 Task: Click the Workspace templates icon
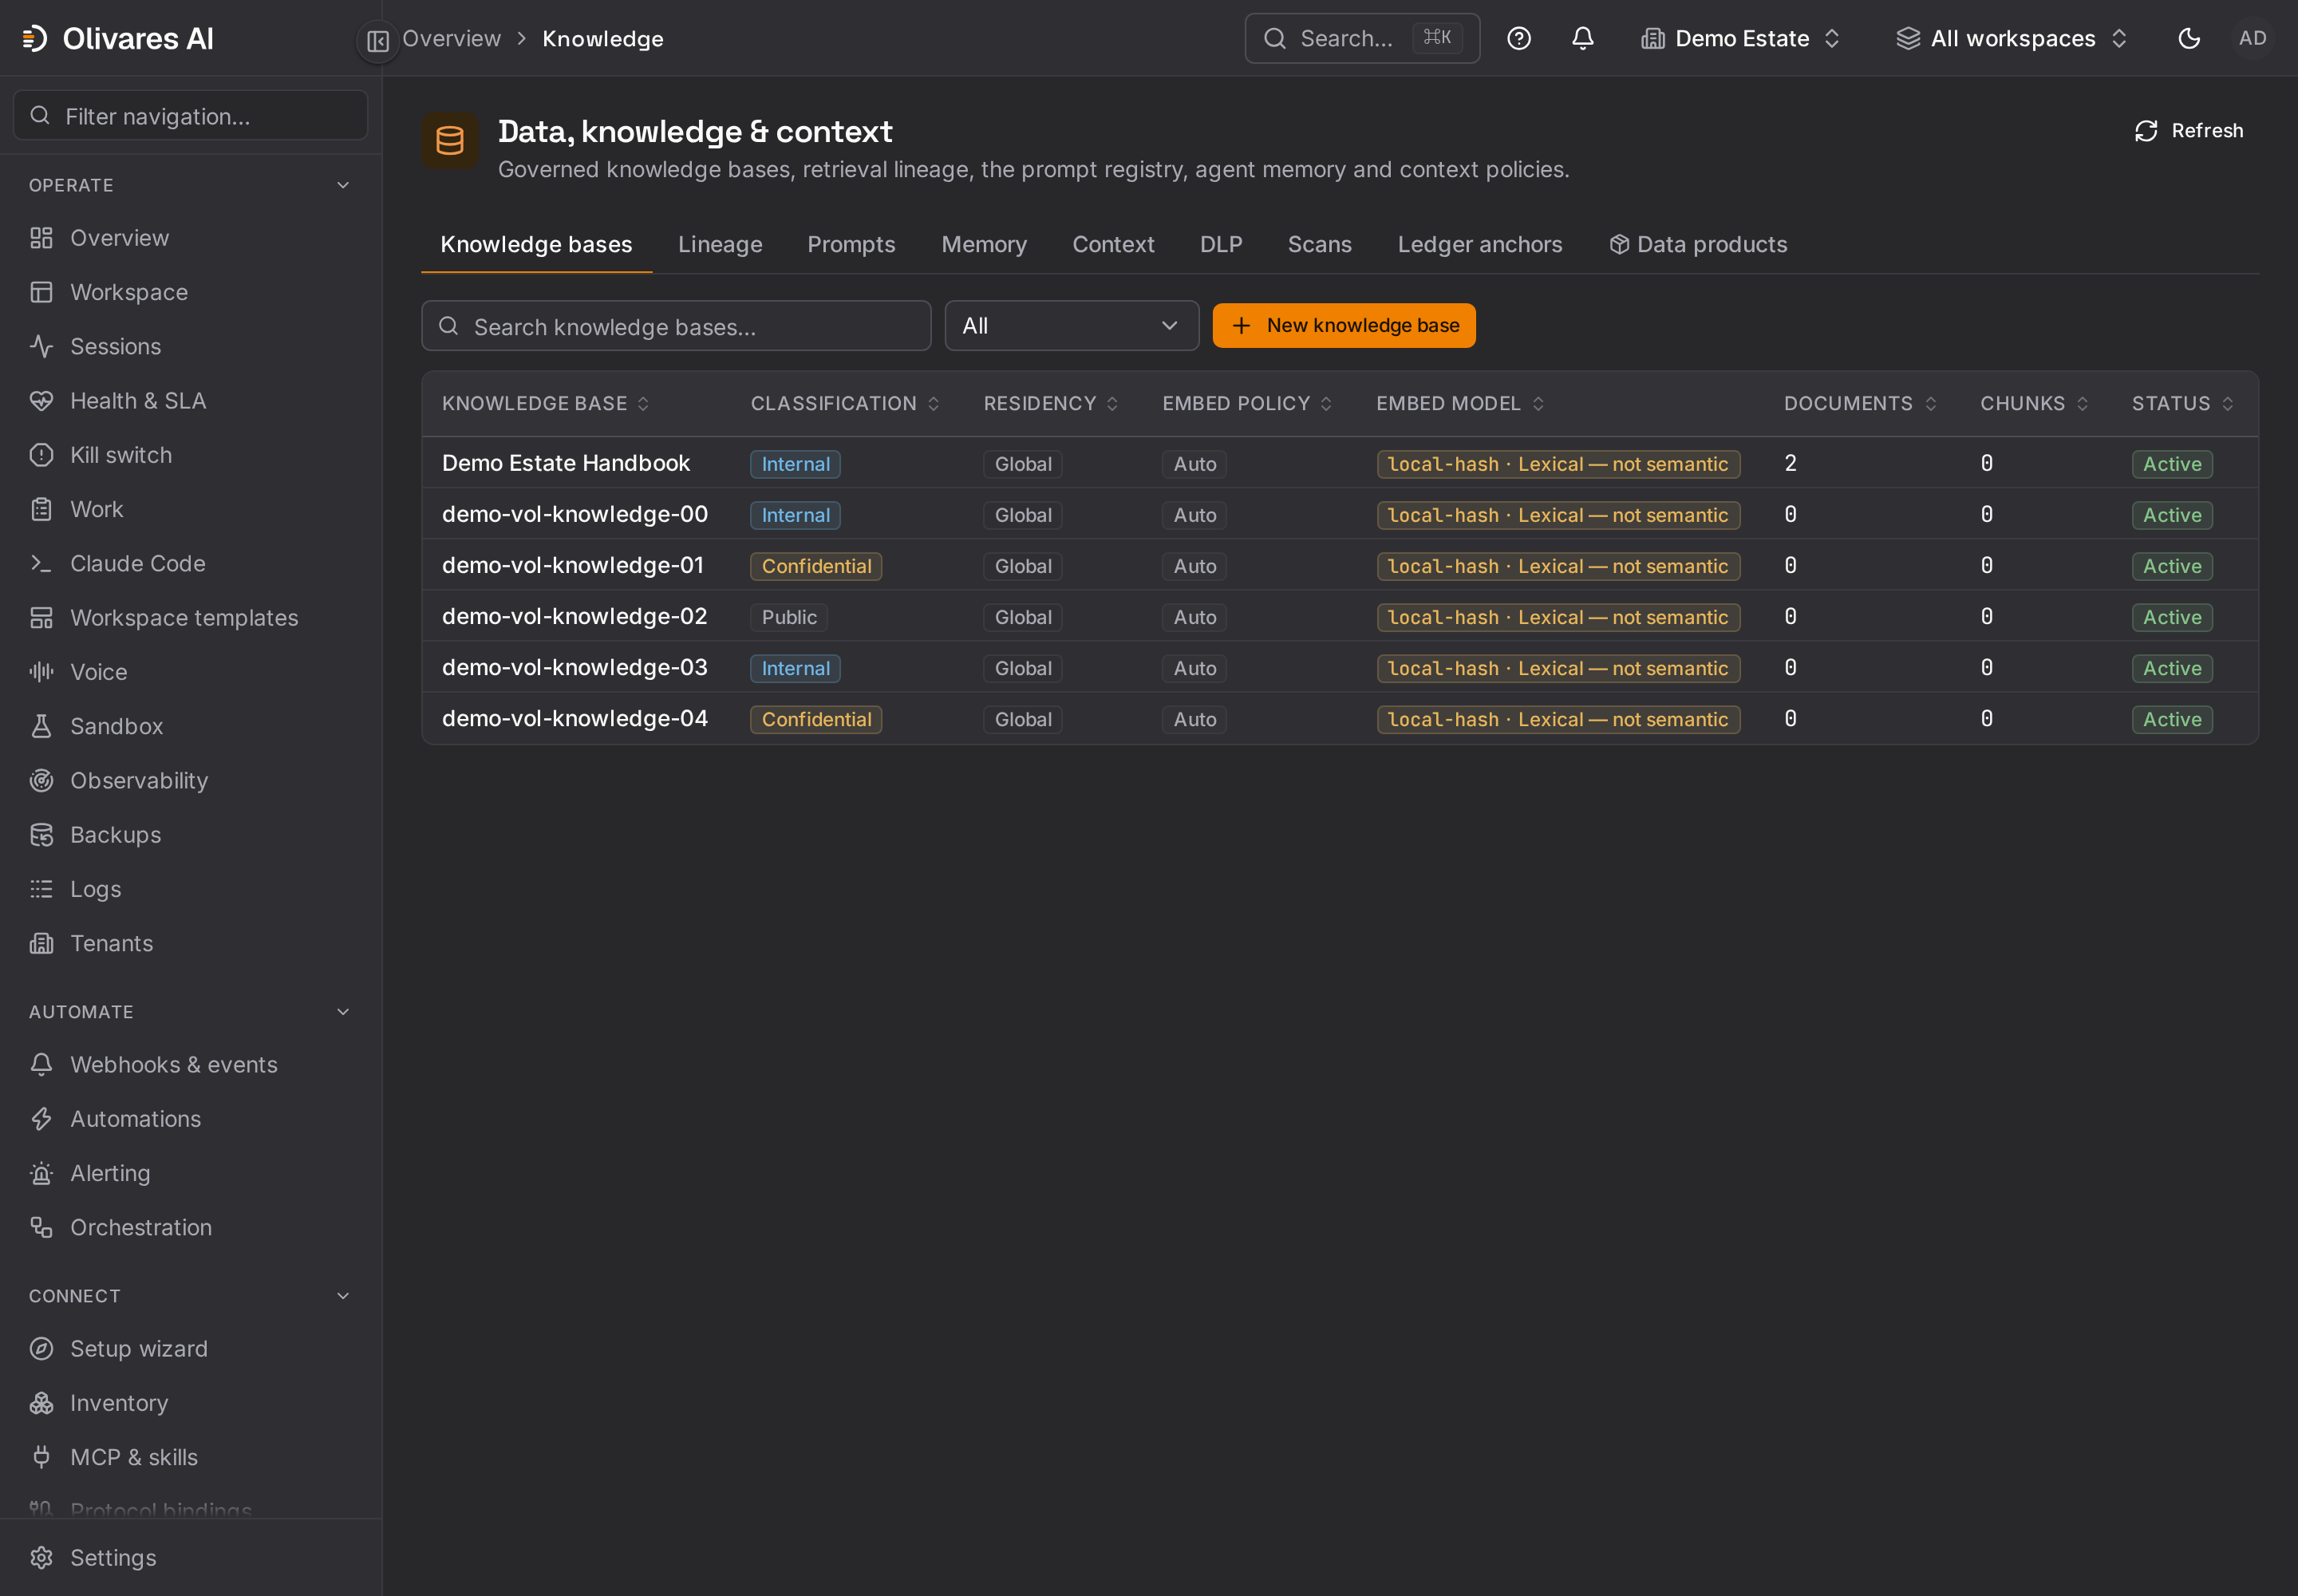tap(41, 618)
